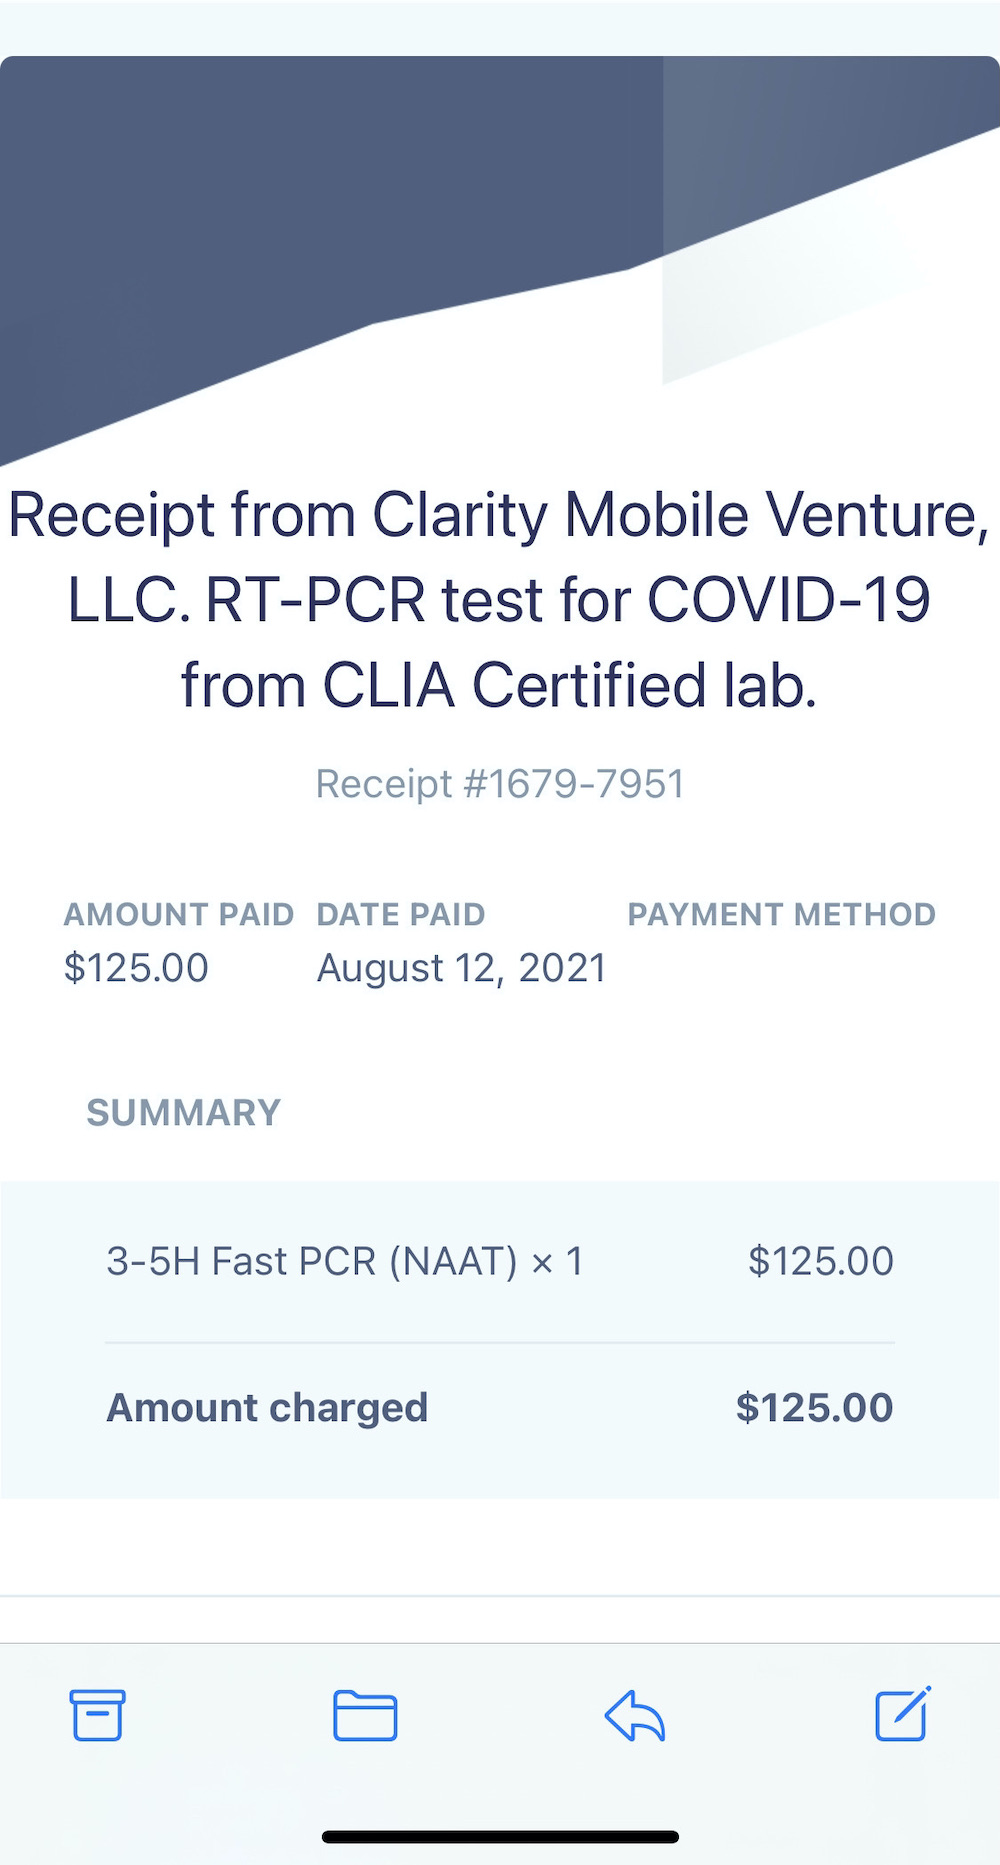Tap the divider line above Amount charged
This screenshot has width=1000, height=1865.
pyautogui.click(x=500, y=1342)
